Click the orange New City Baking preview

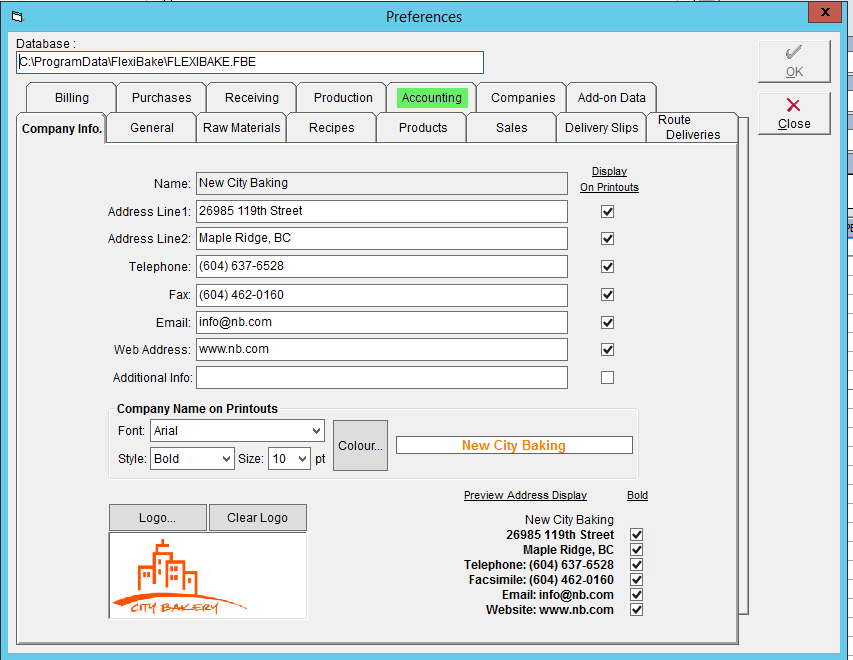click(514, 445)
